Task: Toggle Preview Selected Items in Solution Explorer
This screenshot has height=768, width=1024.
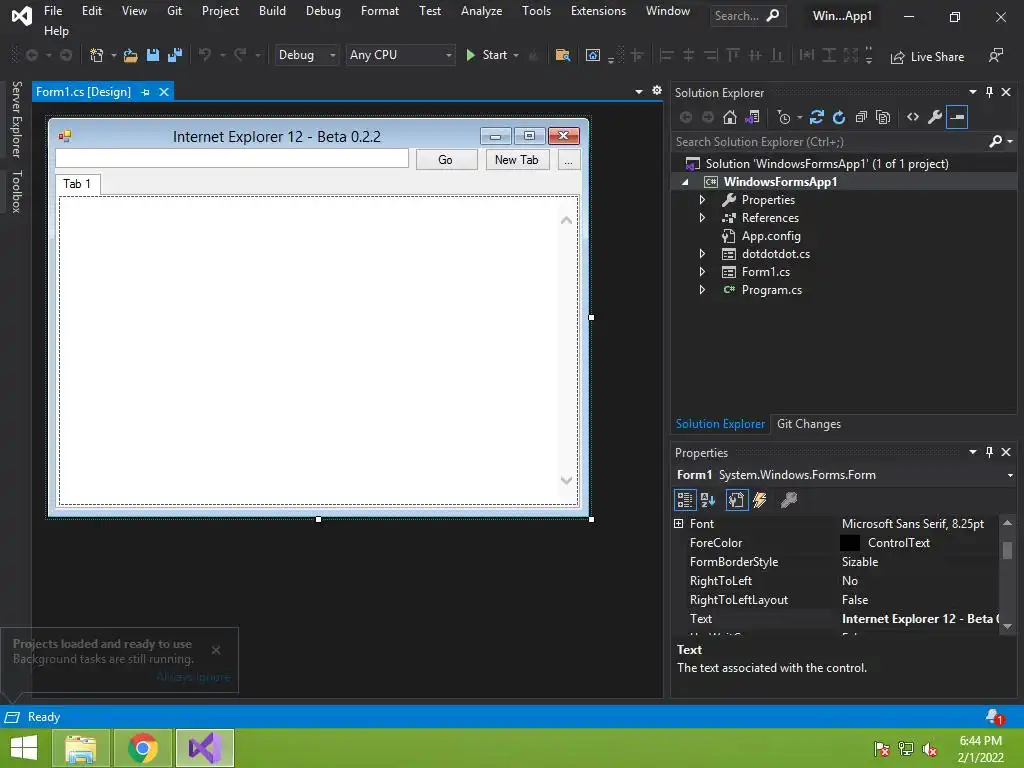Action: [957, 118]
